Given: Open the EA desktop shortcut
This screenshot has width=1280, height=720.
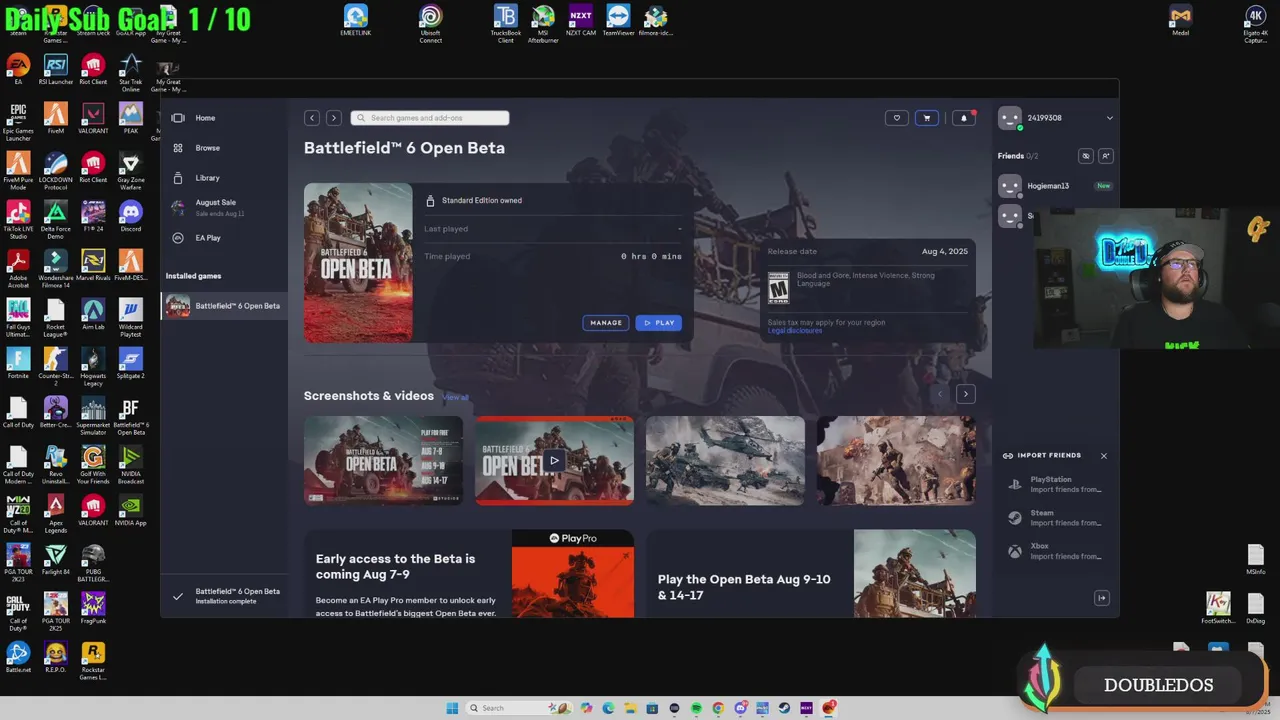Looking at the screenshot, I should (x=18, y=70).
